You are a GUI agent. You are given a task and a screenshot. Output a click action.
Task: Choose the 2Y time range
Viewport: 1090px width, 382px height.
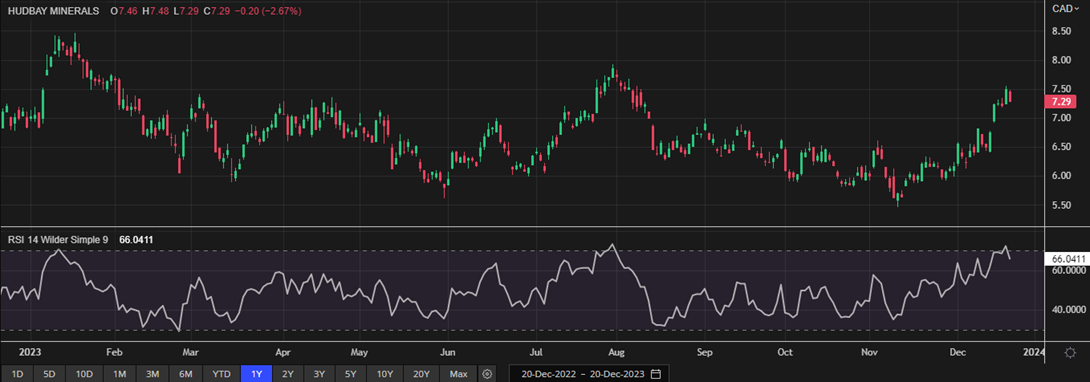tap(288, 374)
